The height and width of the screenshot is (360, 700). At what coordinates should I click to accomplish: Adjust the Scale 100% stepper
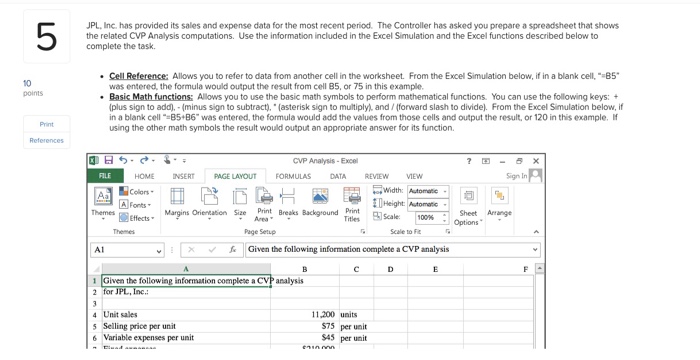[x=444, y=218]
